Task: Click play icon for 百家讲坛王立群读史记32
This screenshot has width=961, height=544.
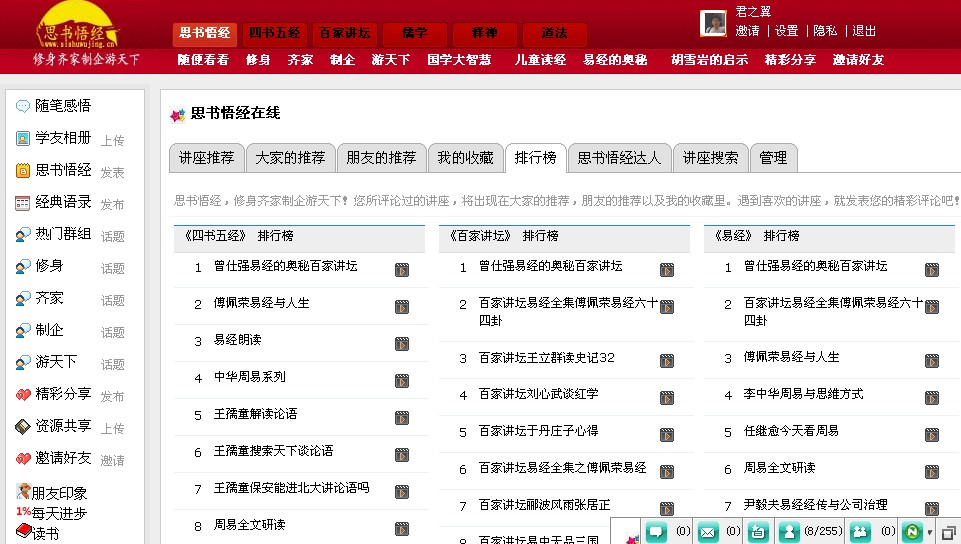Action: coord(667,361)
